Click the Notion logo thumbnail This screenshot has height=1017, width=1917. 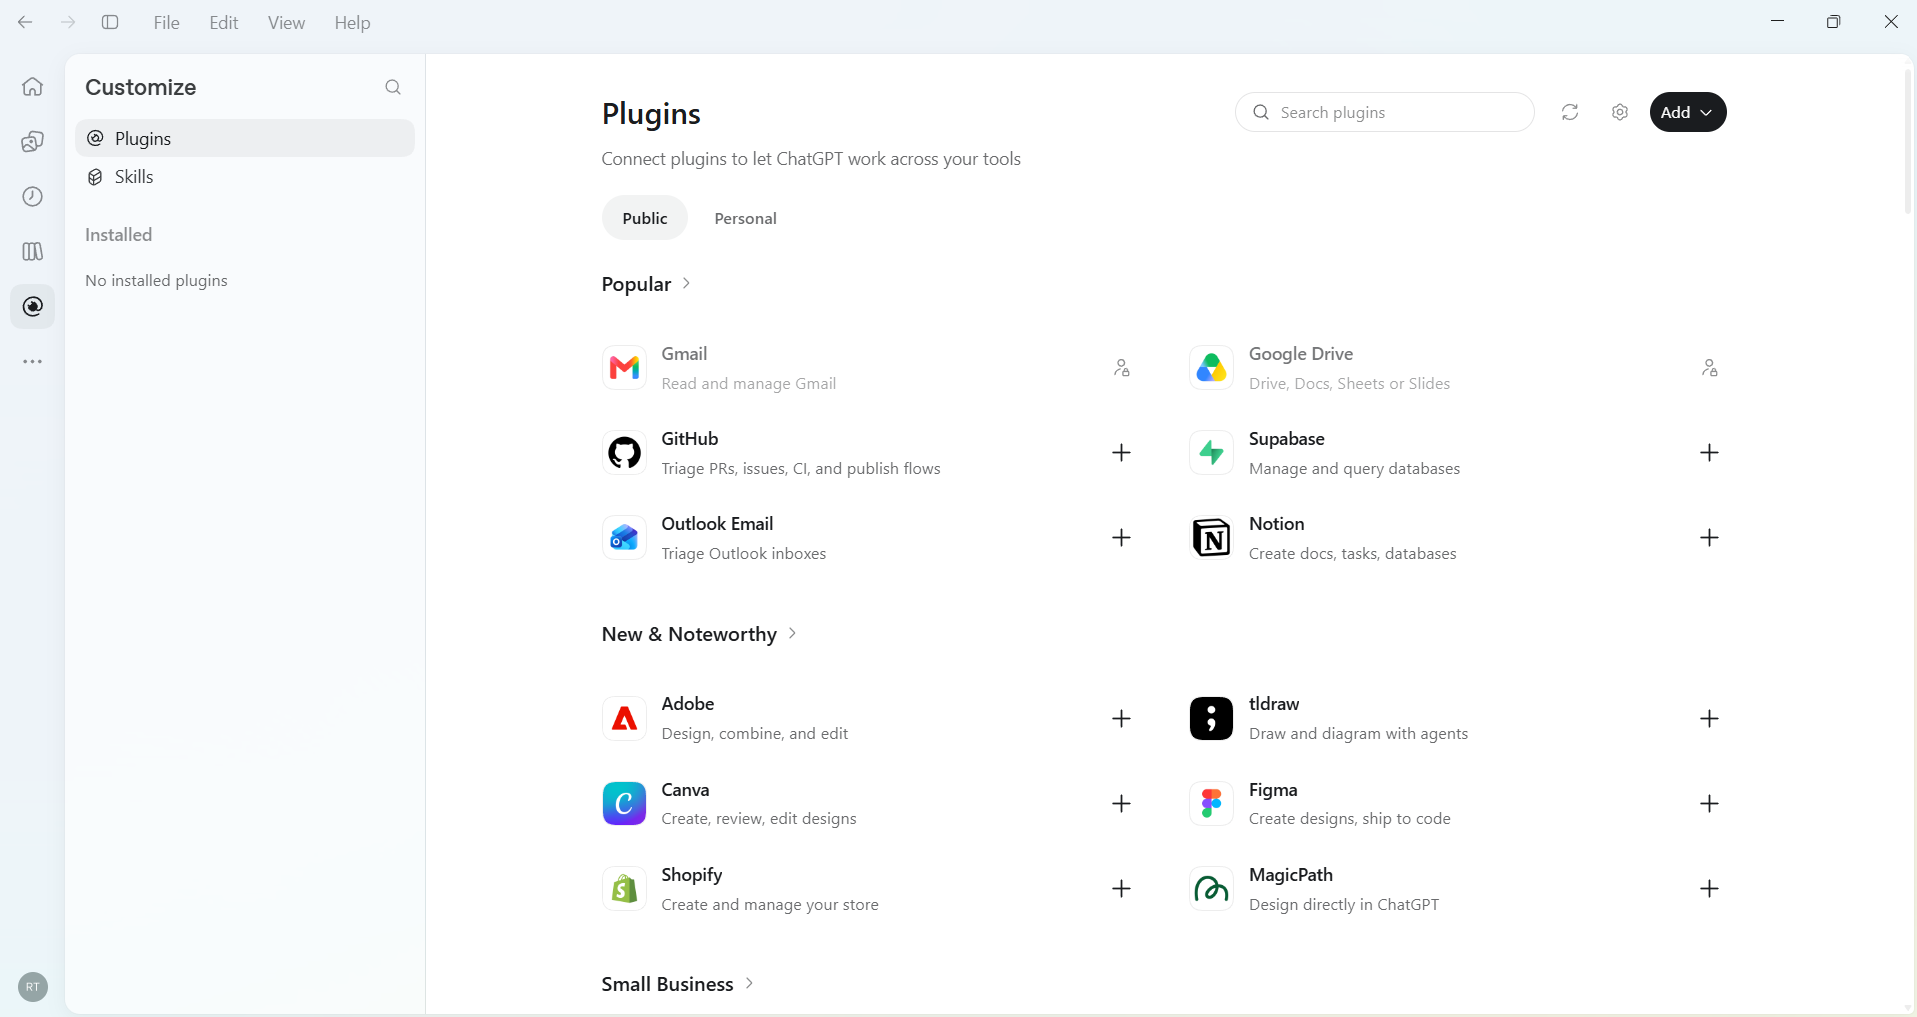click(1211, 538)
